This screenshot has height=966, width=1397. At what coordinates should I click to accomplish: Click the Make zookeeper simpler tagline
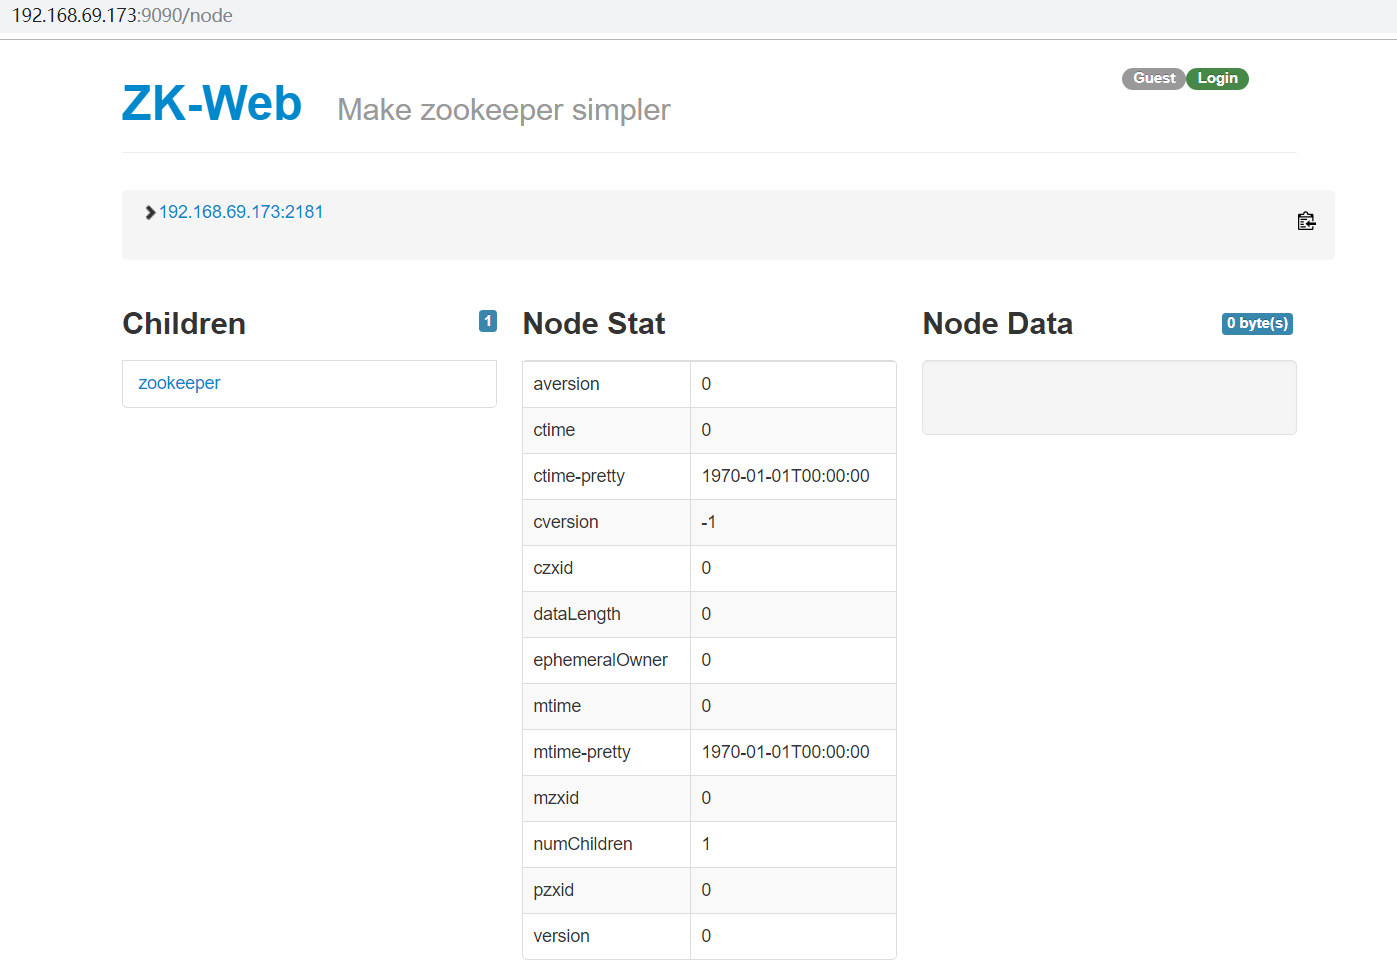click(504, 109)
